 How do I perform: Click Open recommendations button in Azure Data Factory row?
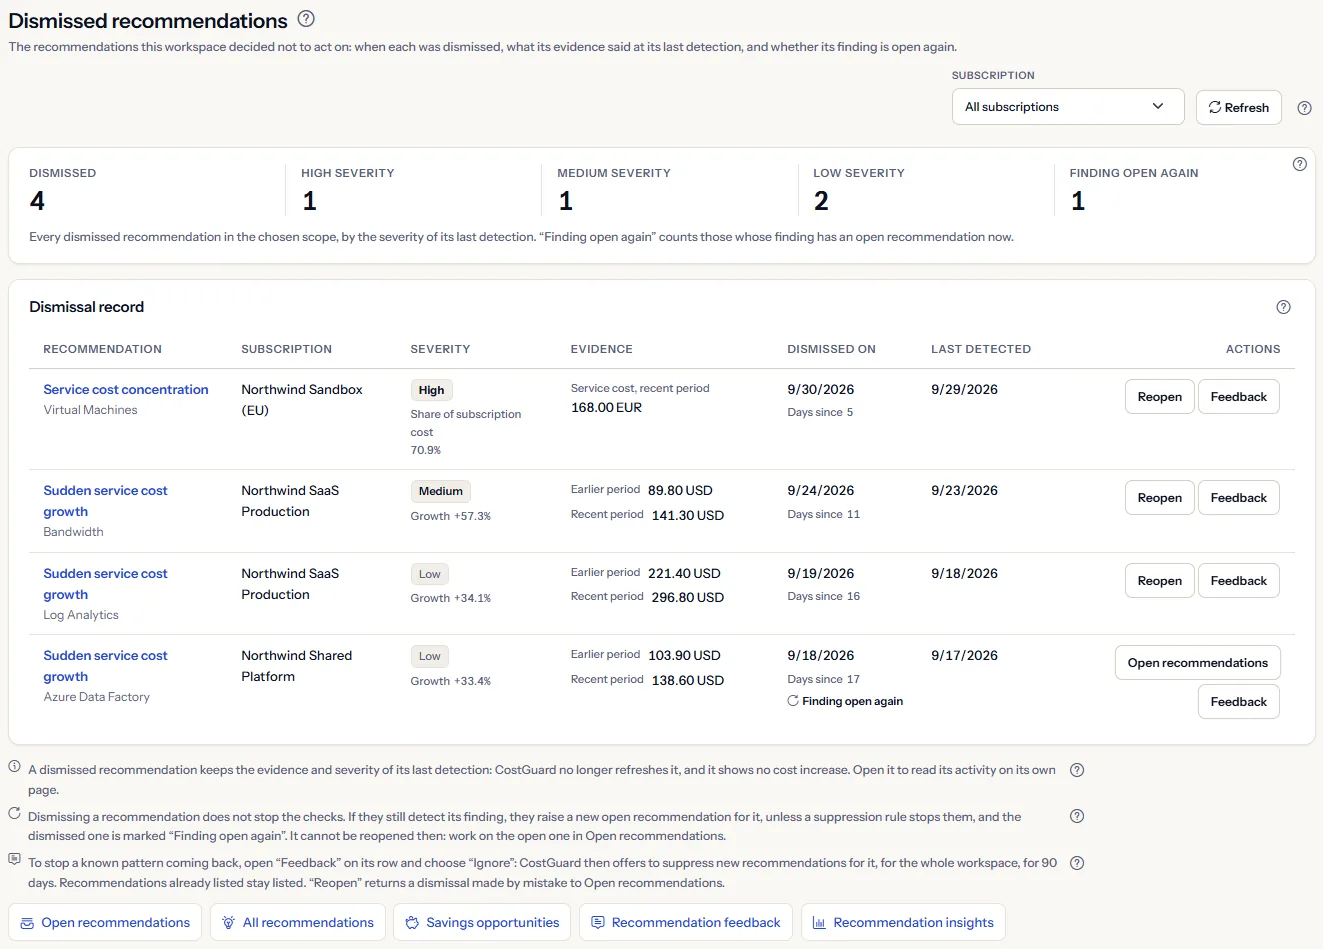pyautogui.click(x=1197, y=663)
